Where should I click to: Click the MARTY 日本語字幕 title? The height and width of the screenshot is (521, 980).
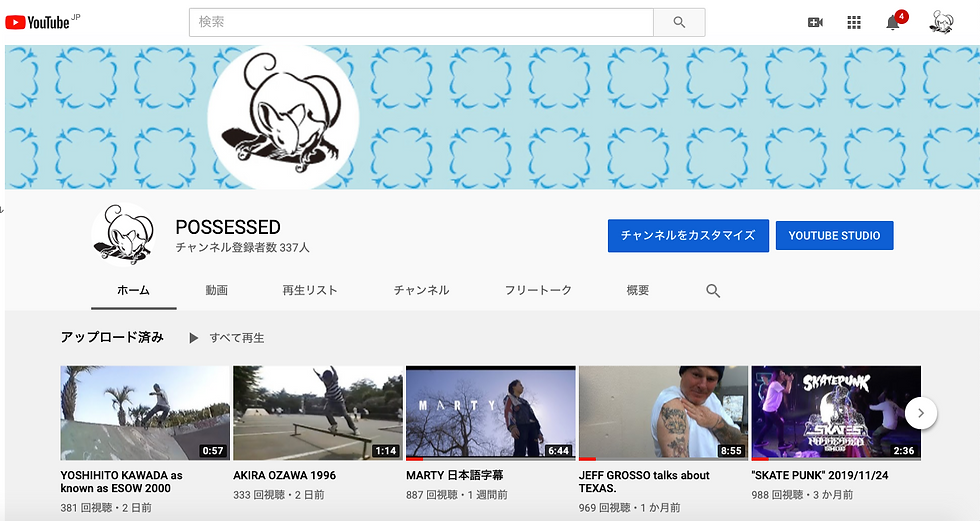pyautogui.click(x=454, y=475)
